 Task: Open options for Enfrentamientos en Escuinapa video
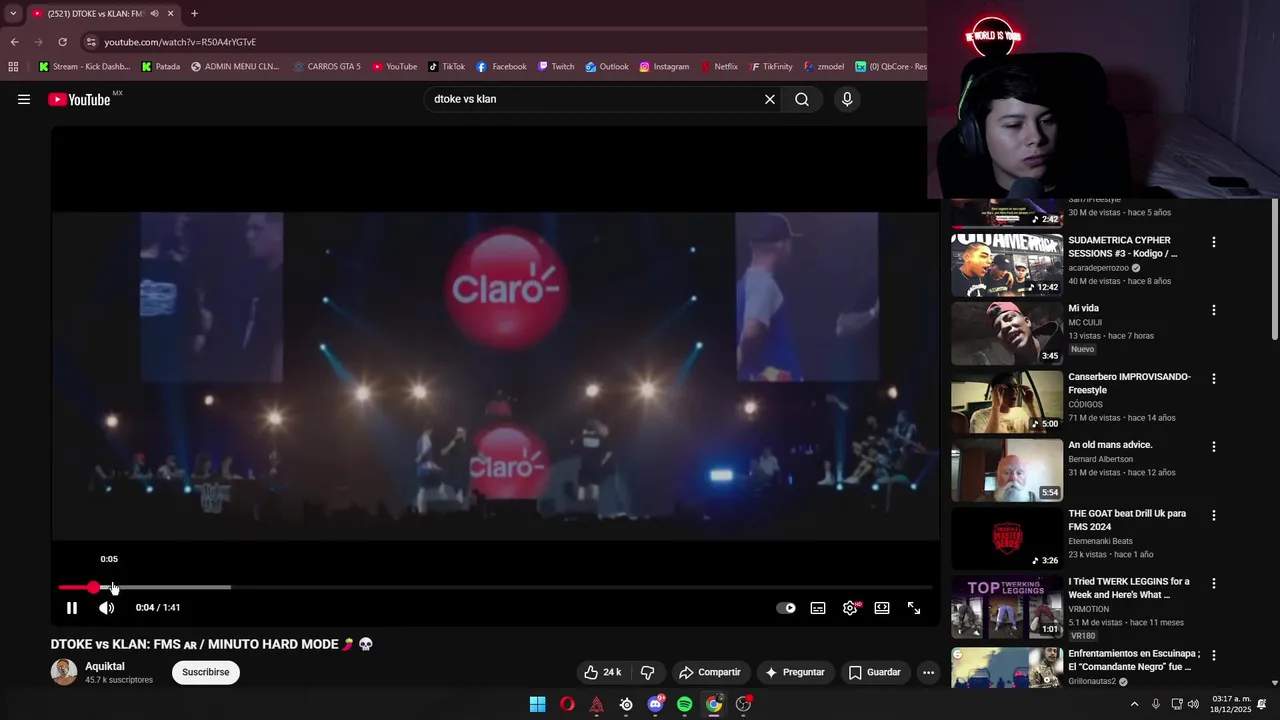pyautogui.click(x=1214, y=656)
